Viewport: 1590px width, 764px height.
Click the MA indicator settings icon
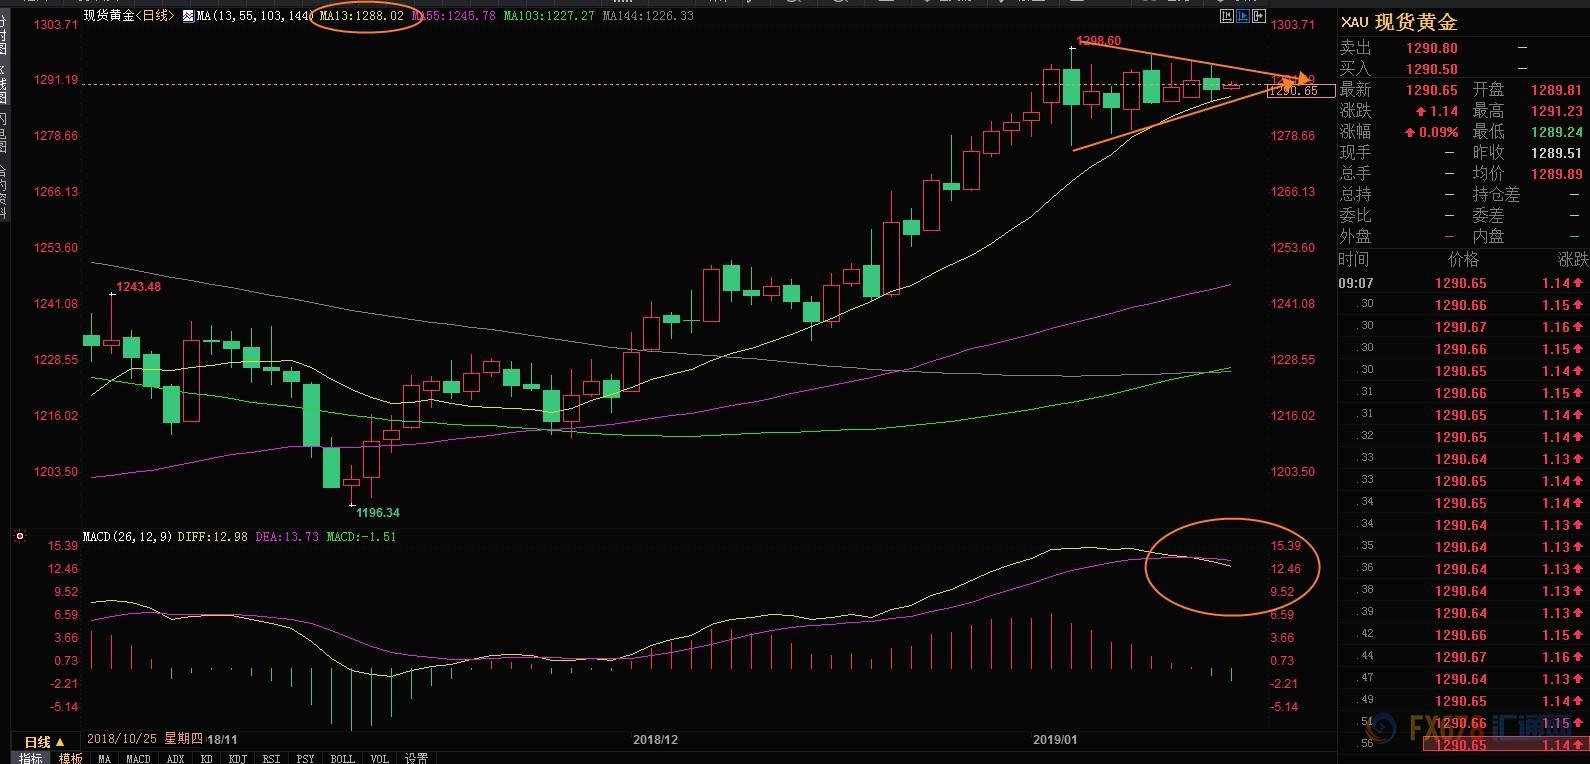click(188, 16)
